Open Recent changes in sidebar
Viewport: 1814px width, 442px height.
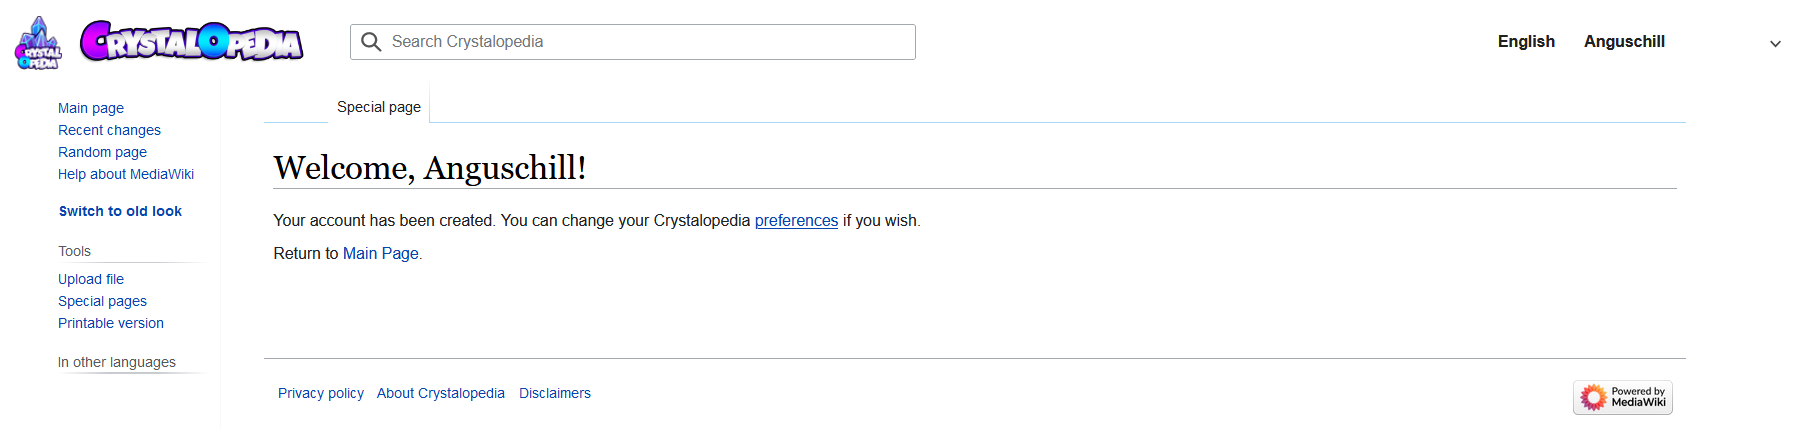point(109,130)
